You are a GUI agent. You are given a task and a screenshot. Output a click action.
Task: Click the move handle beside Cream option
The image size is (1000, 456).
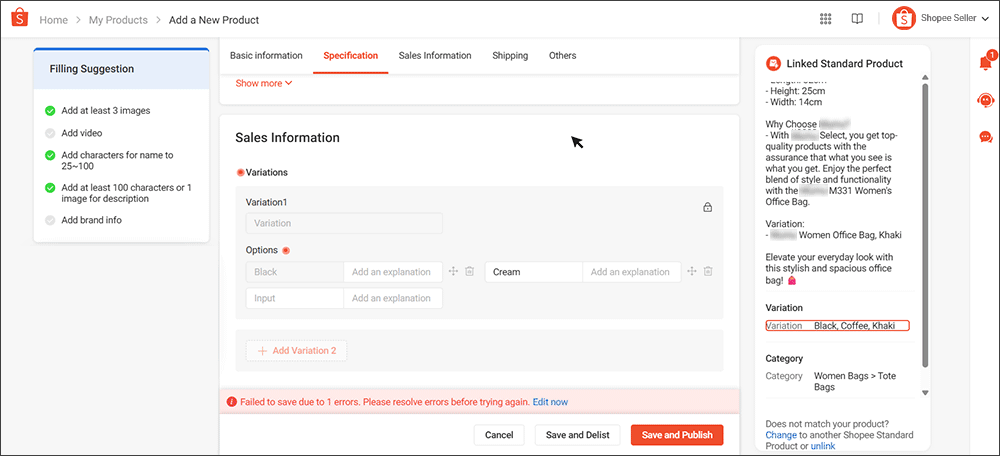[x=692, y=272]
